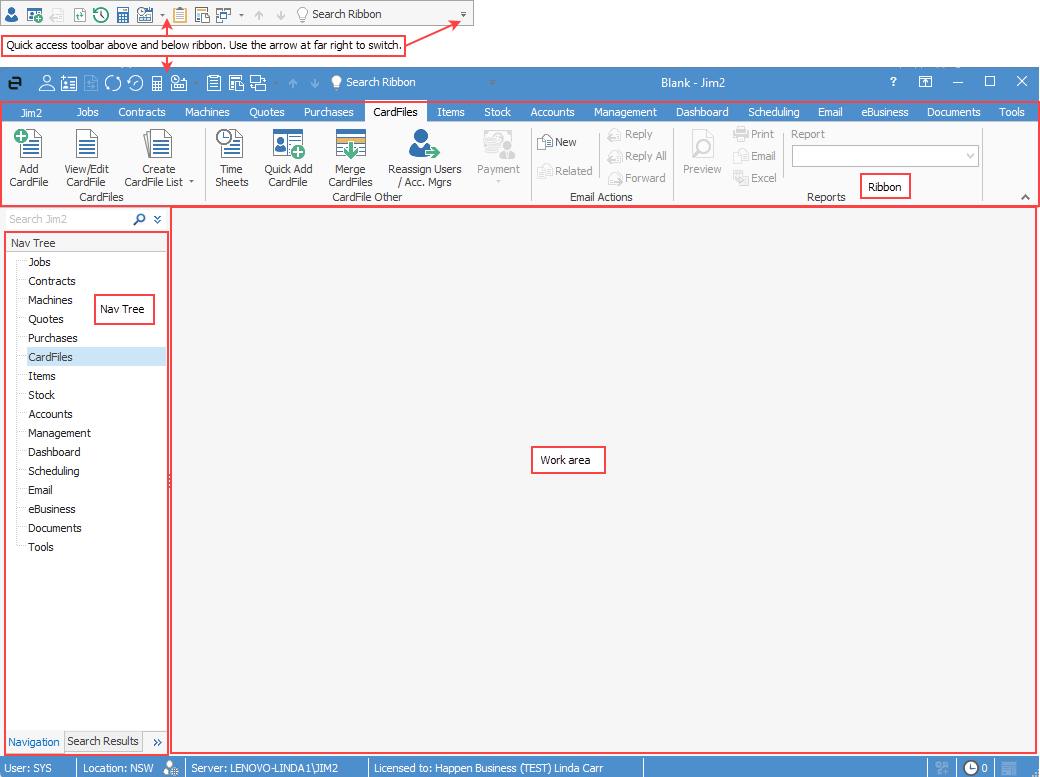Viewport: 1040px width, 777px height.
Task: Click the clipboard icon in the blue title bar
Action: pyautogui.click(x=214, y=83)
